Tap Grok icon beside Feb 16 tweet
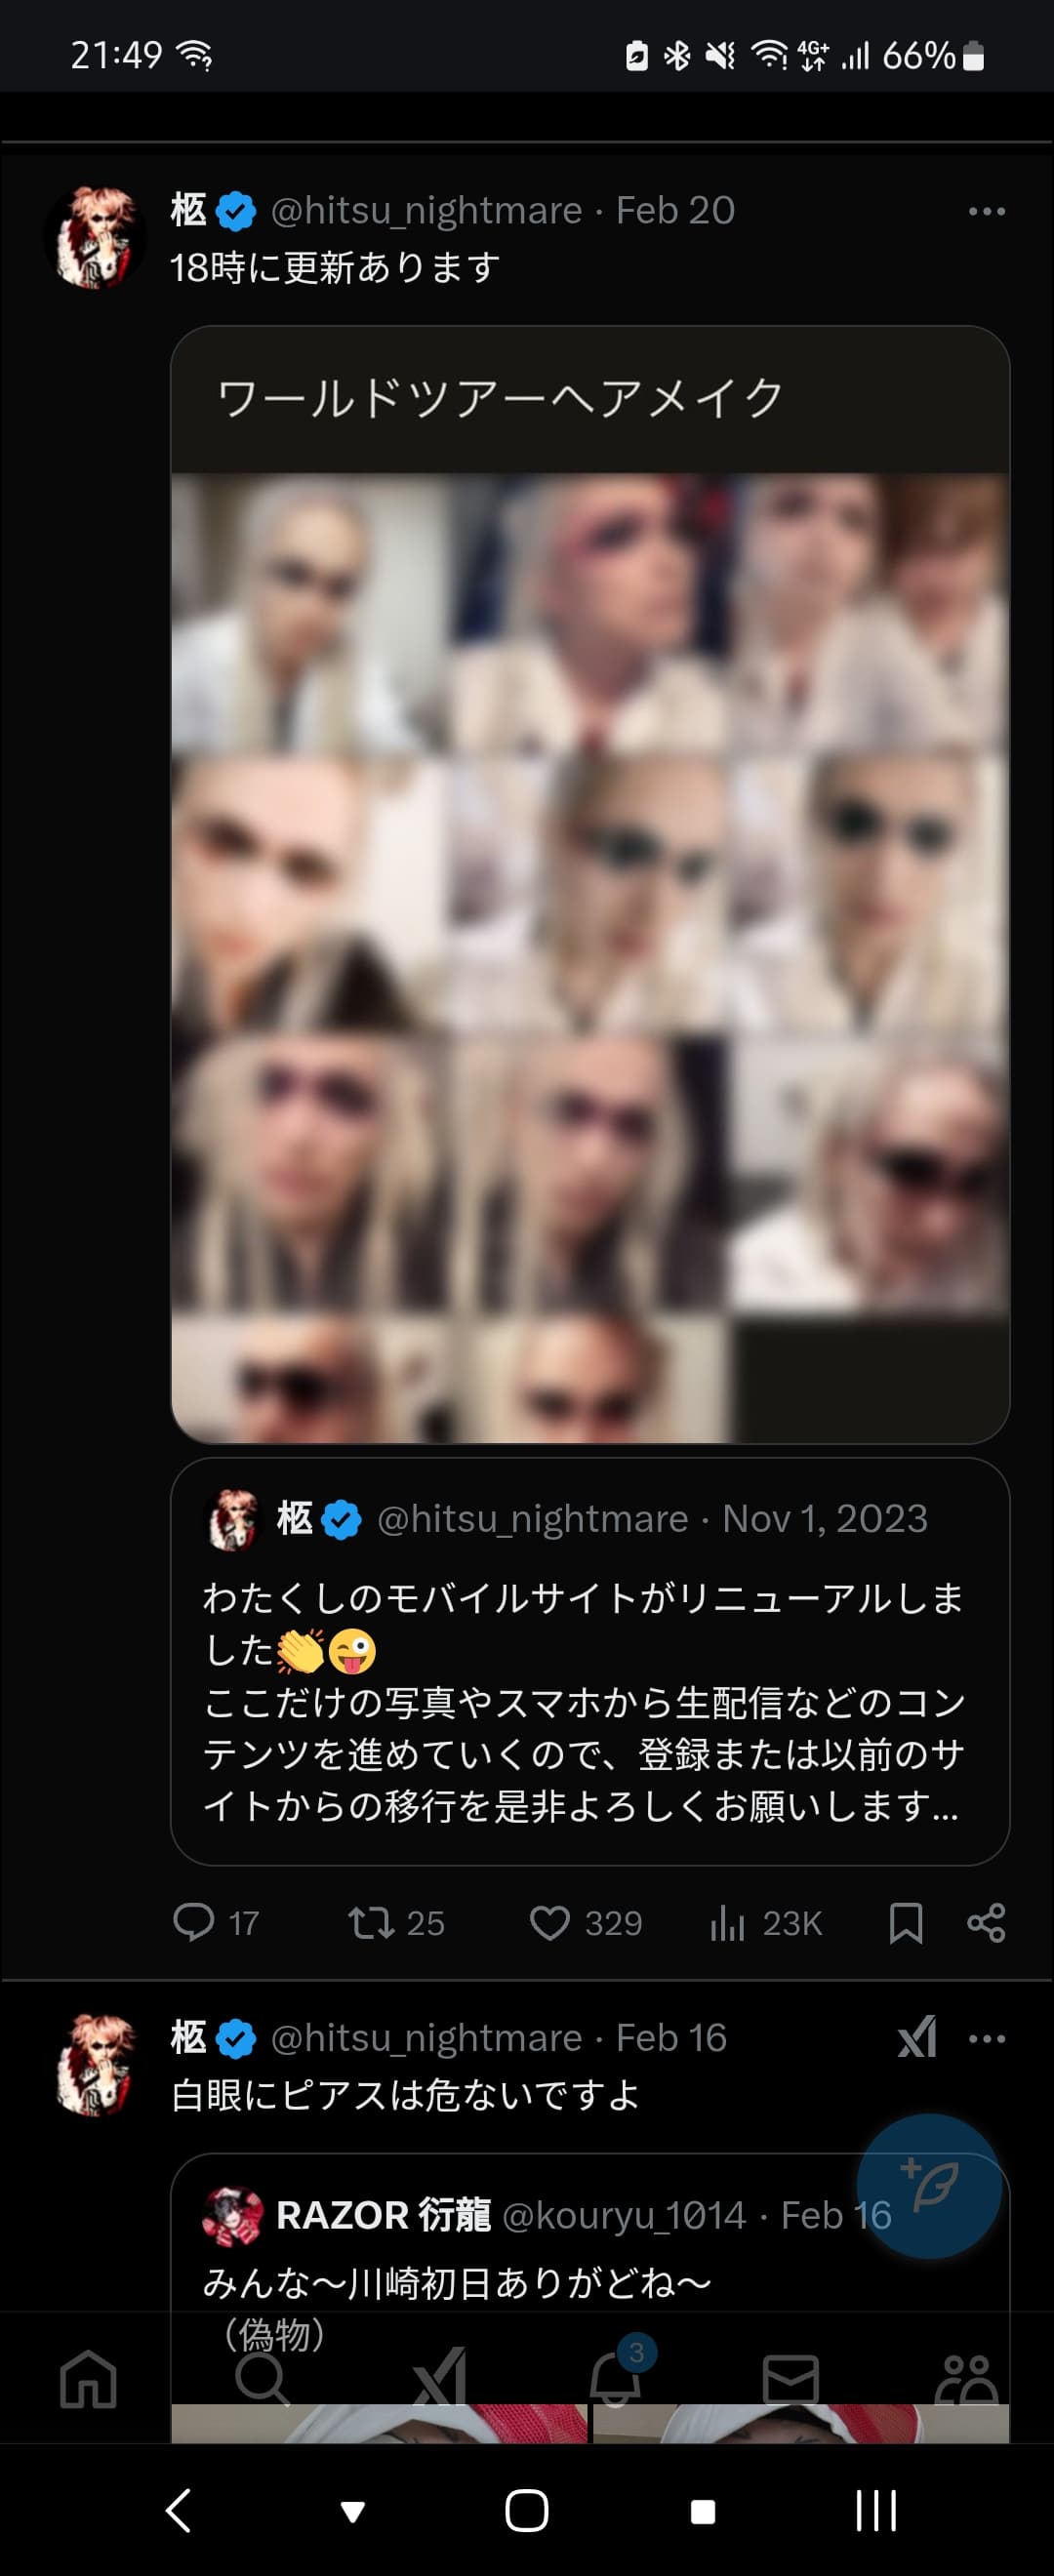This screenshot has width=1054, height=2576. pos(917,2037)
